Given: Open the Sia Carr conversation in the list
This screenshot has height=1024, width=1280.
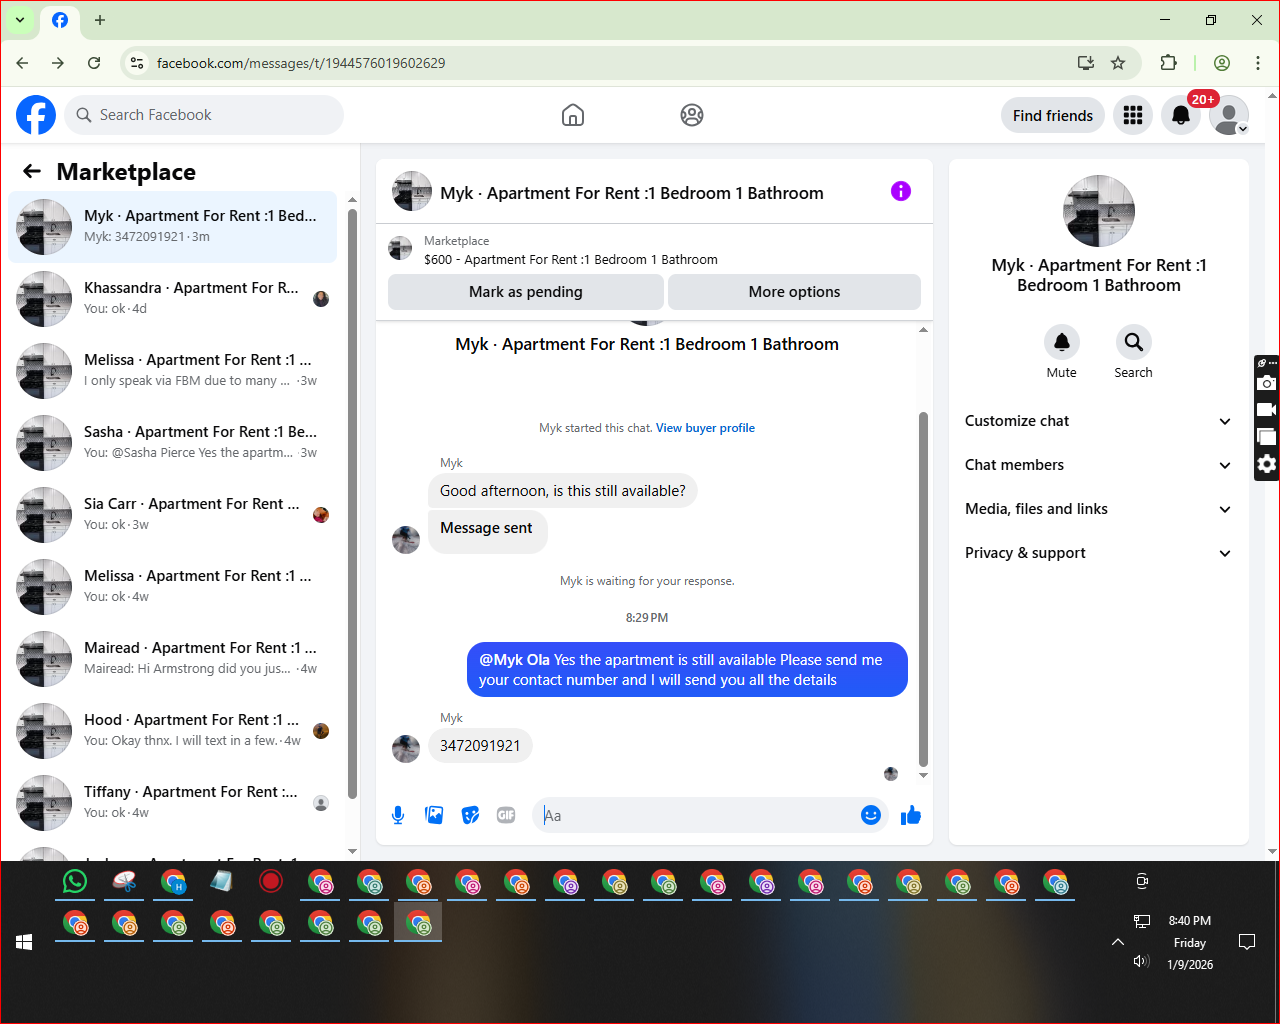Looking at the screenshot, I should pyautogui.click(x=173, y=515).
